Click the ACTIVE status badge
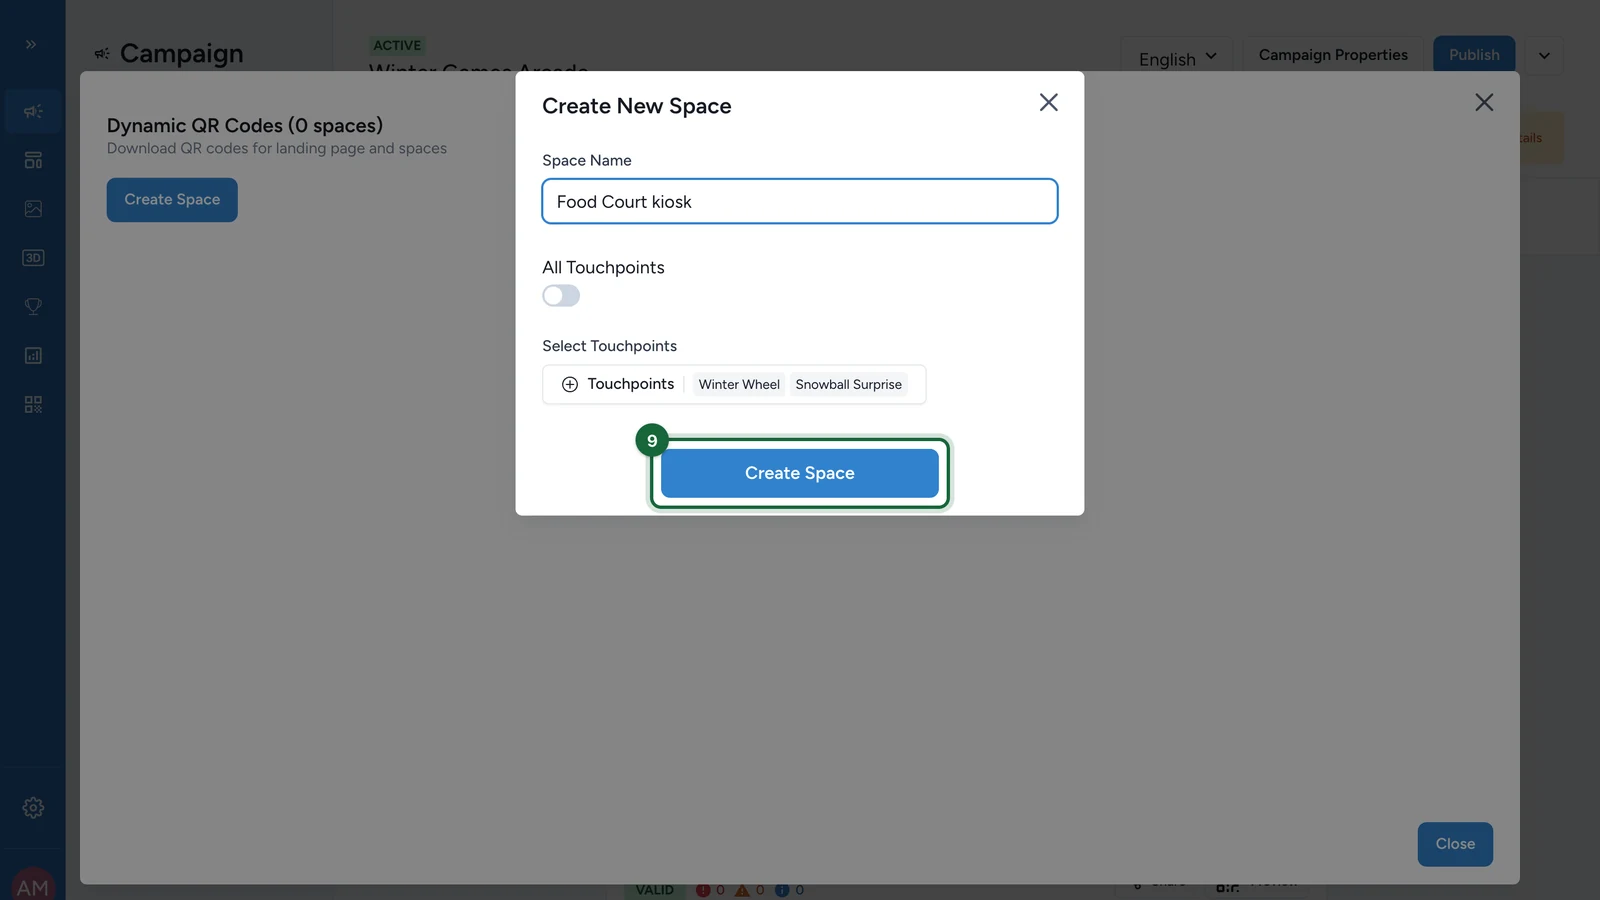1600x900 pixels. coord(397,46)
